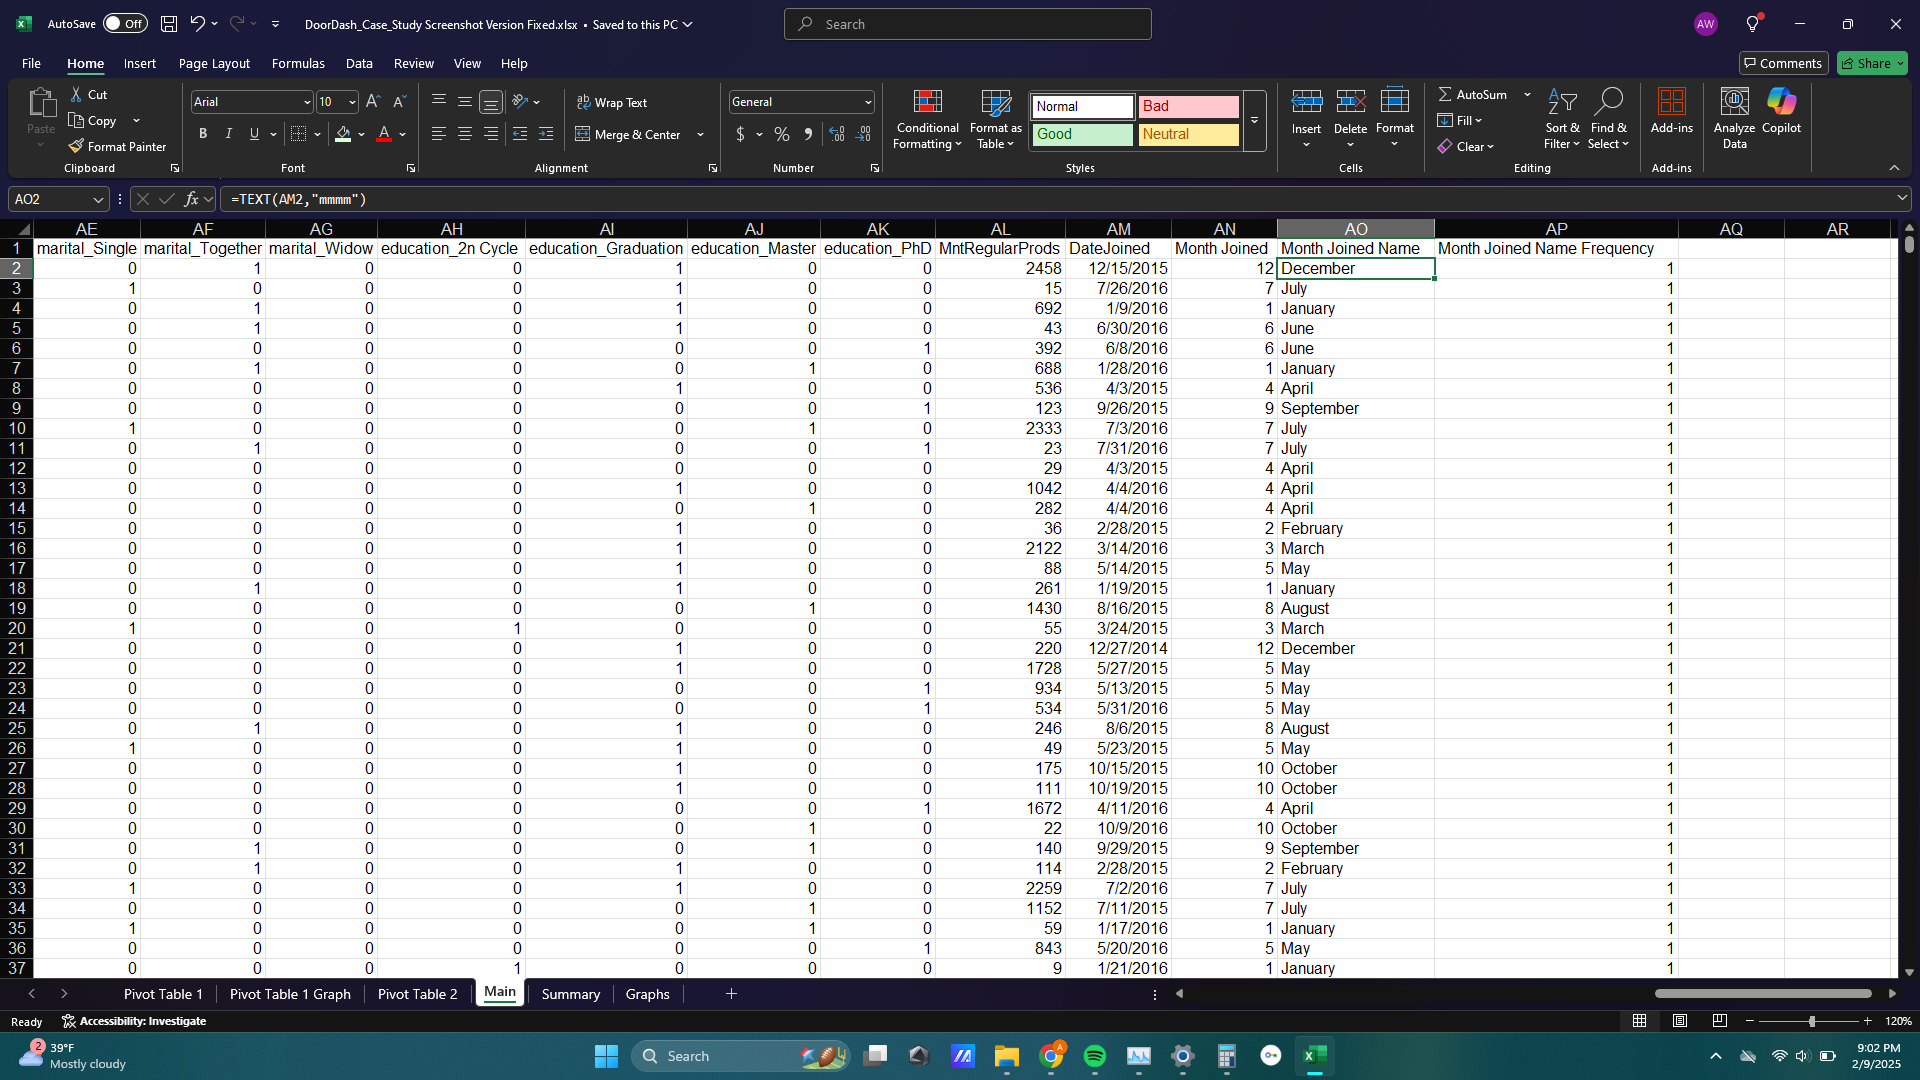Toggle the AutoSave switch
The height and width of the screenshot is (1080, 1920).
[x=125, y=24]
